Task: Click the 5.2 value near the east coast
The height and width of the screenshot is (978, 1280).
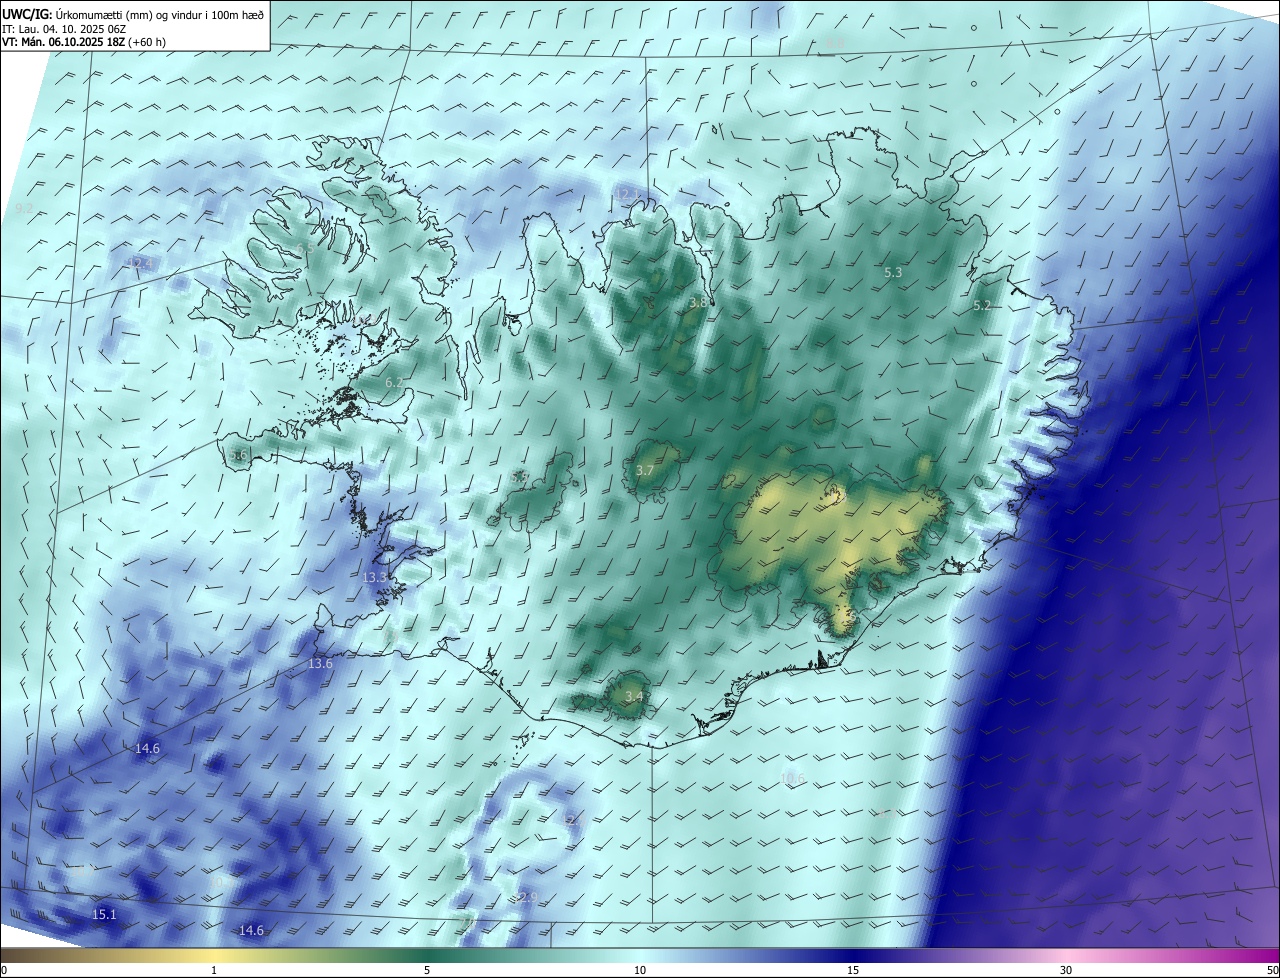Action: point(982,306)
